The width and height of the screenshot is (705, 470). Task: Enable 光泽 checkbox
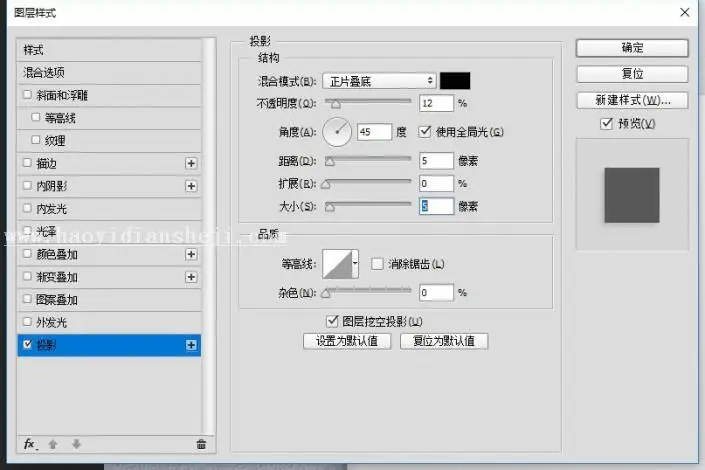[27, 230]
